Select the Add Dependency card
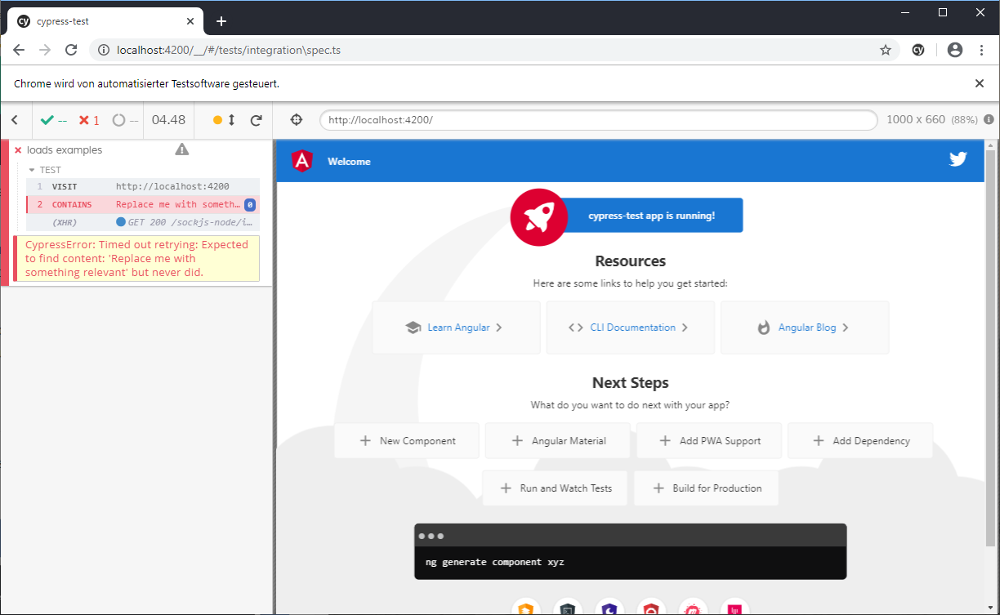Screen dimensions: 1000x615 click(x=860, y=441)
